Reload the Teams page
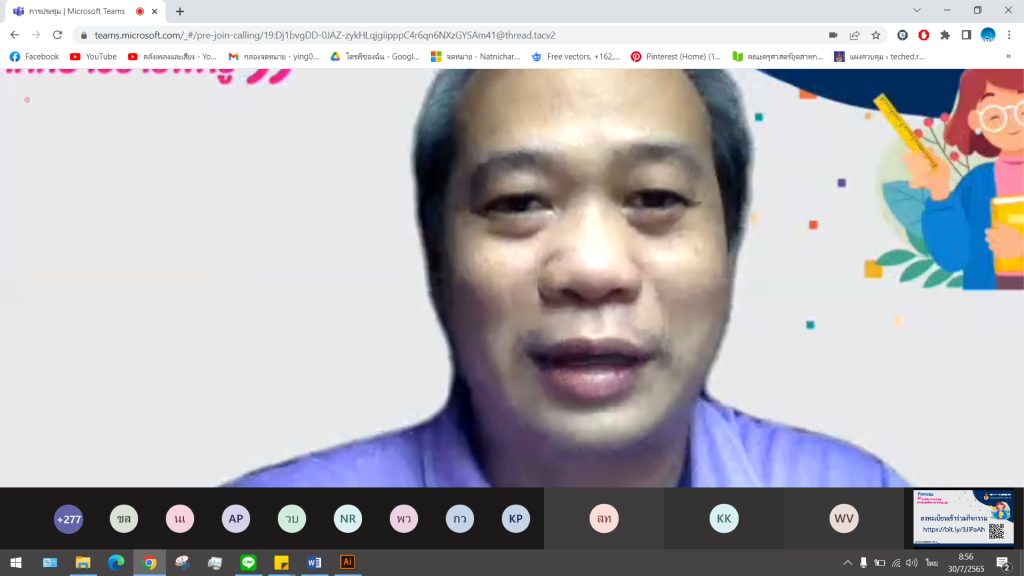The image size is (1024, 576). pos(57,35)
